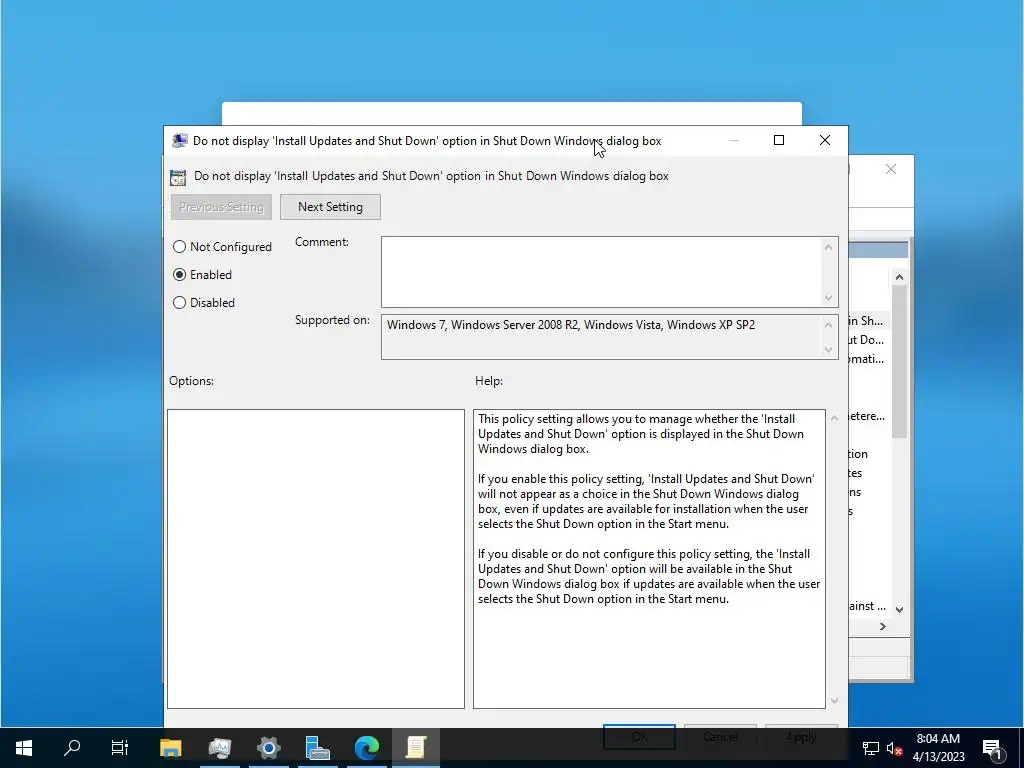1024x768 pixels.
Task: Click the Help description text pane
Action: 649,559
